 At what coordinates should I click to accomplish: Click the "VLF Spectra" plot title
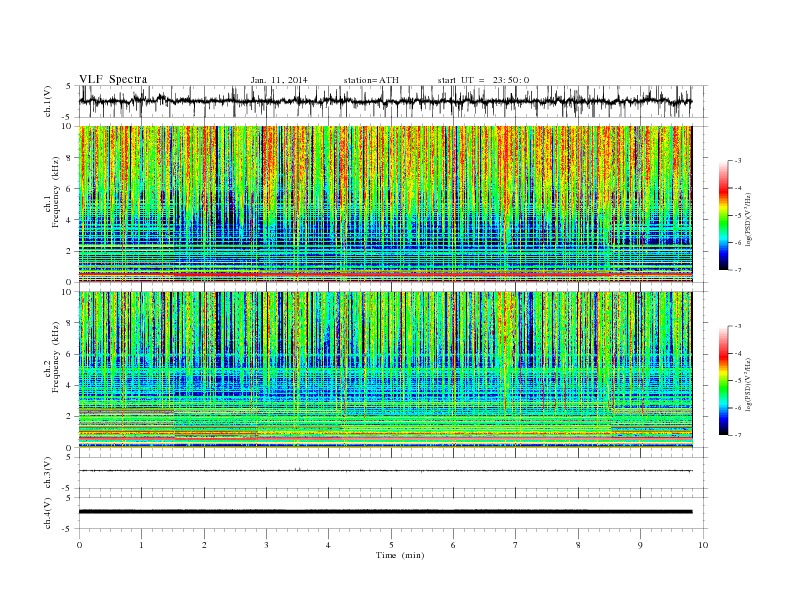click(113, 79)
